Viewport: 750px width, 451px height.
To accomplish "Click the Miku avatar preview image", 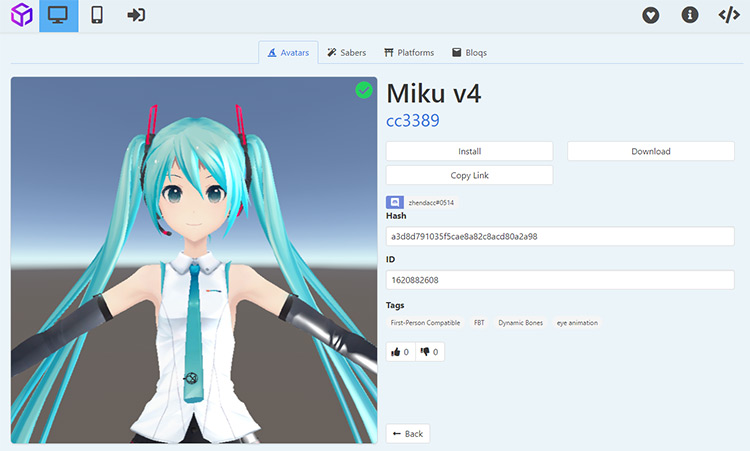I will 194,260.
